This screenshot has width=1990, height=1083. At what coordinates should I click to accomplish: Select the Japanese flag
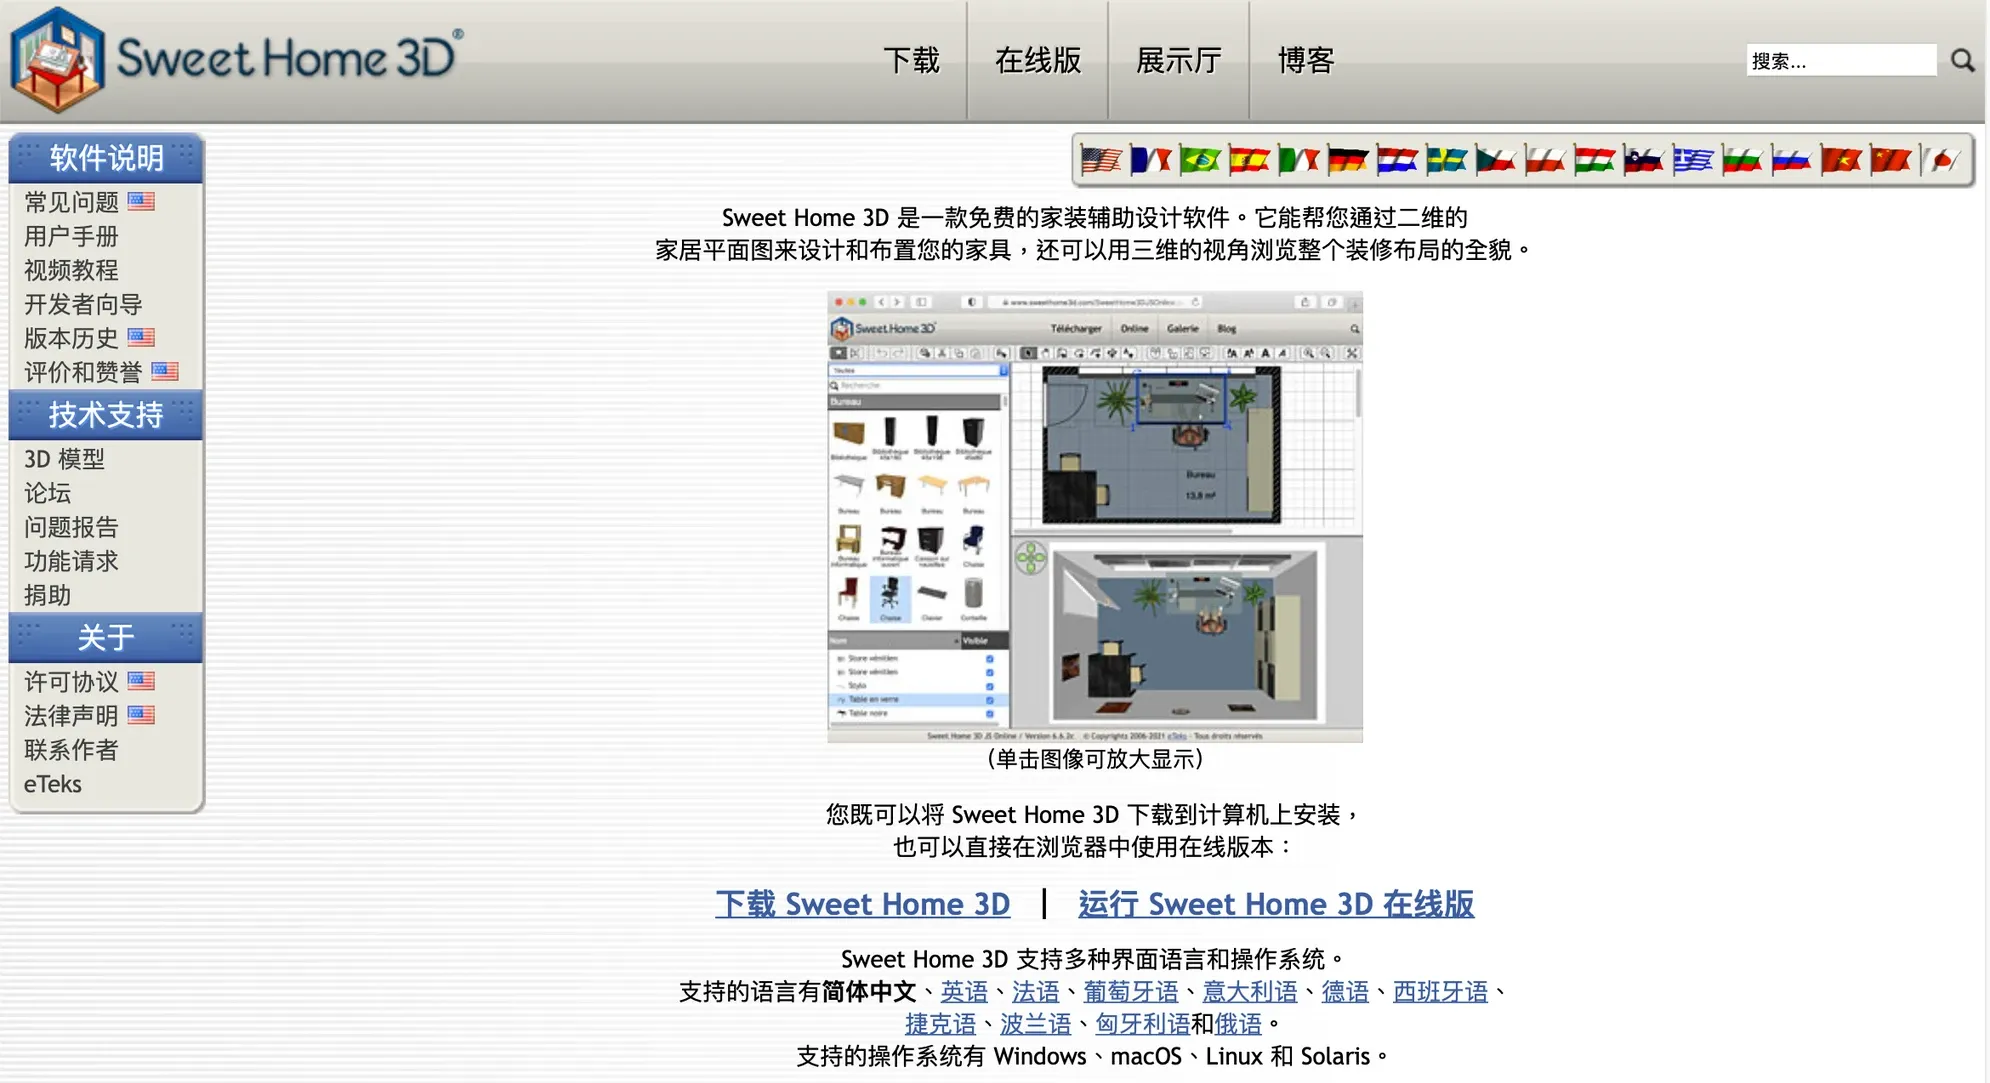1940,160
